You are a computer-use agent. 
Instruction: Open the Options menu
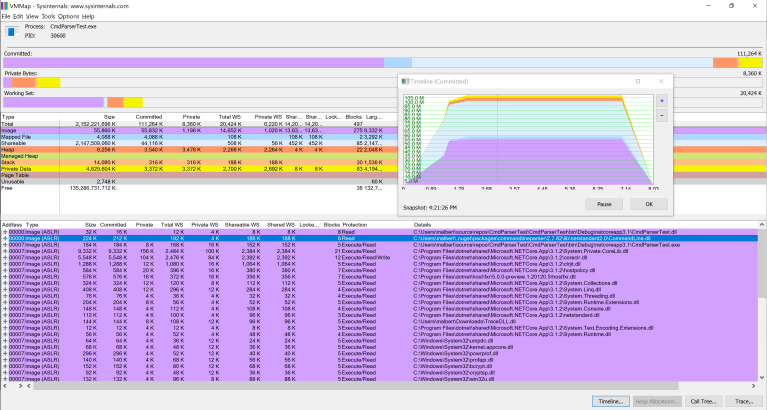[69, 17]
